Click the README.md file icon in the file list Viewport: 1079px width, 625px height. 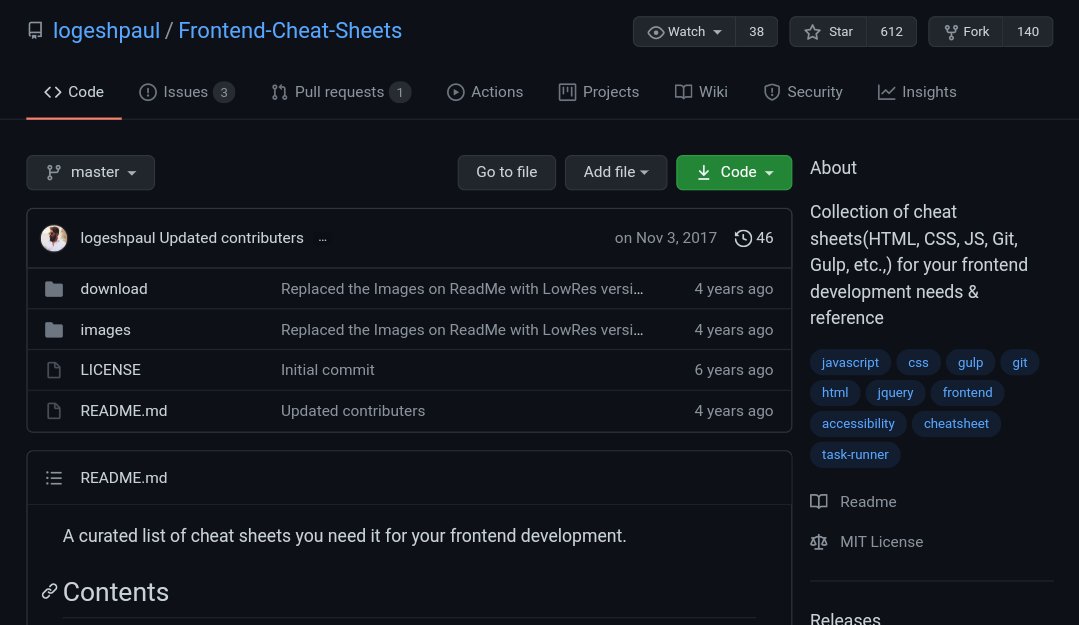pyautogui.click(x=54, y=411)
